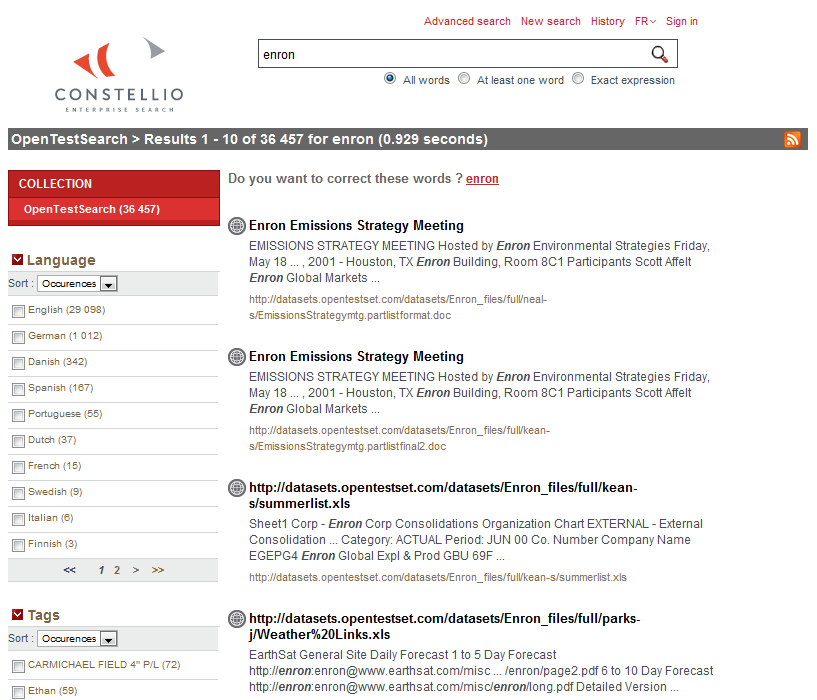Click globe icon beside Weather Links result
The width and height of the screenshot is (817, 700).
tap(237, 618)
